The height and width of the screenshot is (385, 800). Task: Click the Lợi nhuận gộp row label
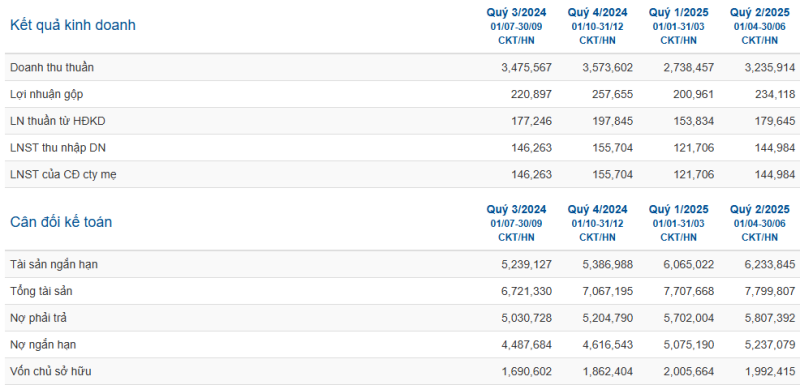point(46,94)
